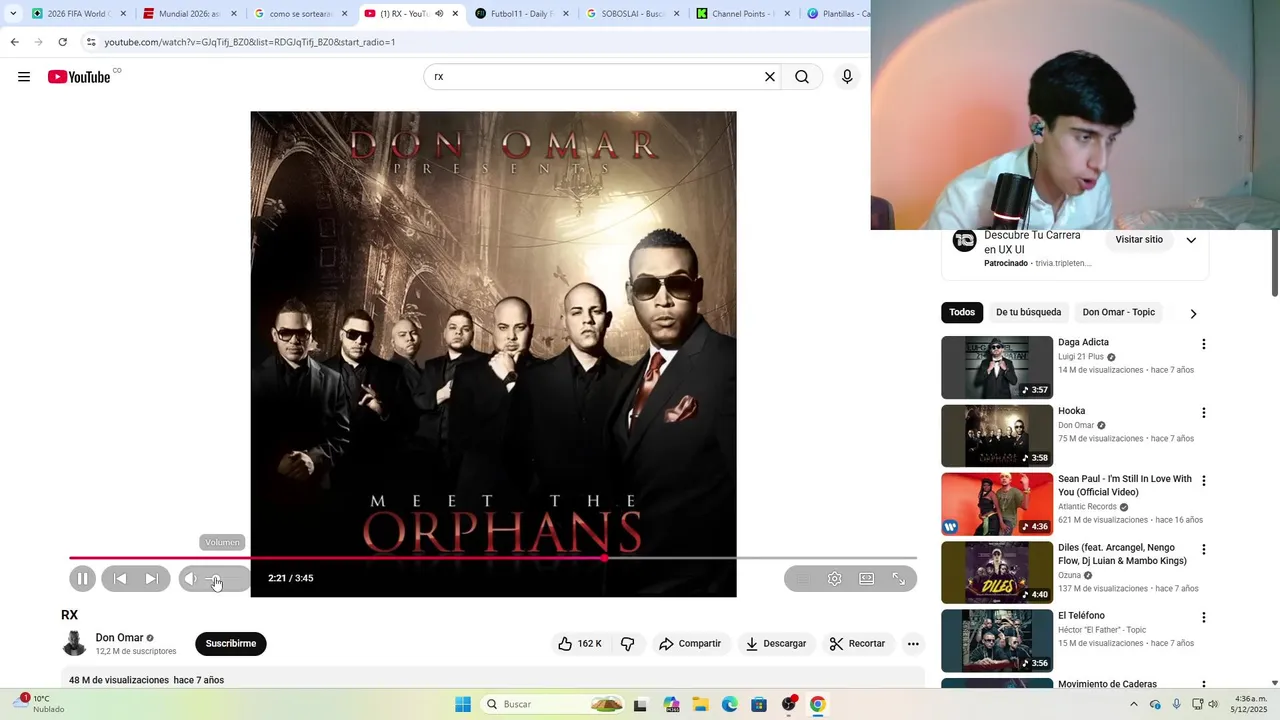The image size is (1280, 720).
Task: Select the Todos filter chip
Action: pyautogui.click(x=962, y=312)
